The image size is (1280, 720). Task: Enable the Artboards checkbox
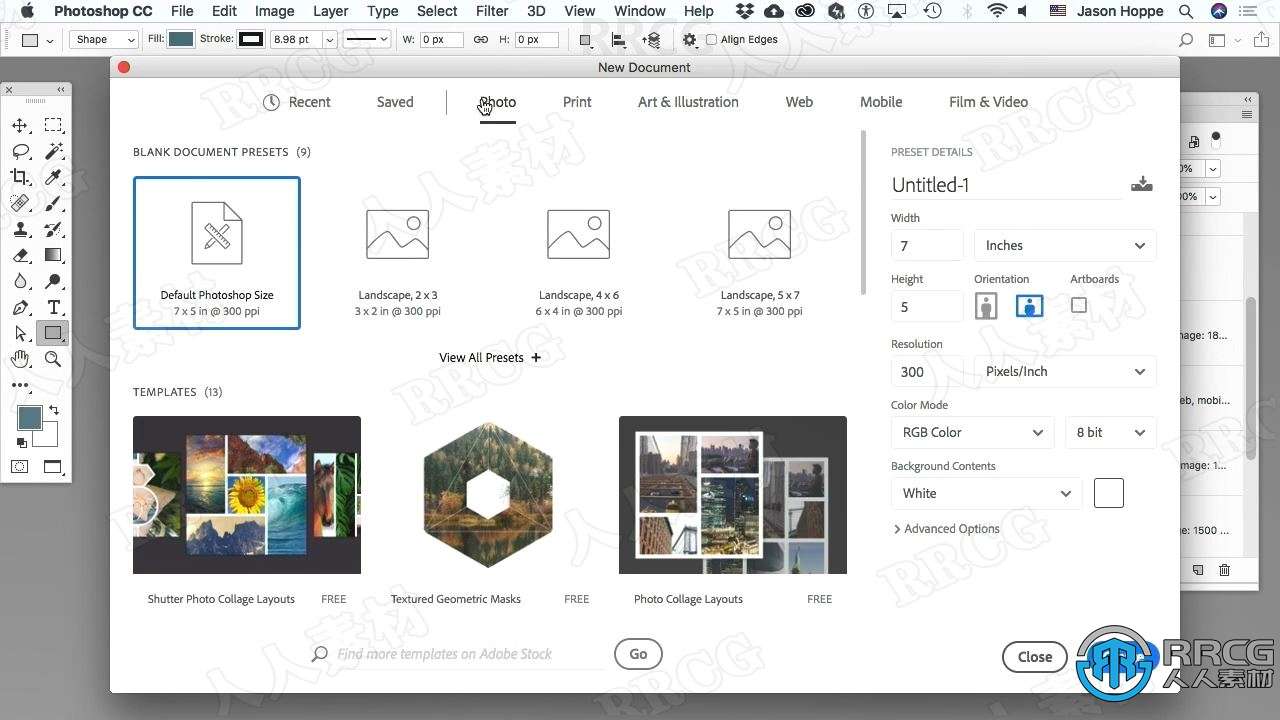coord(1078,305)
